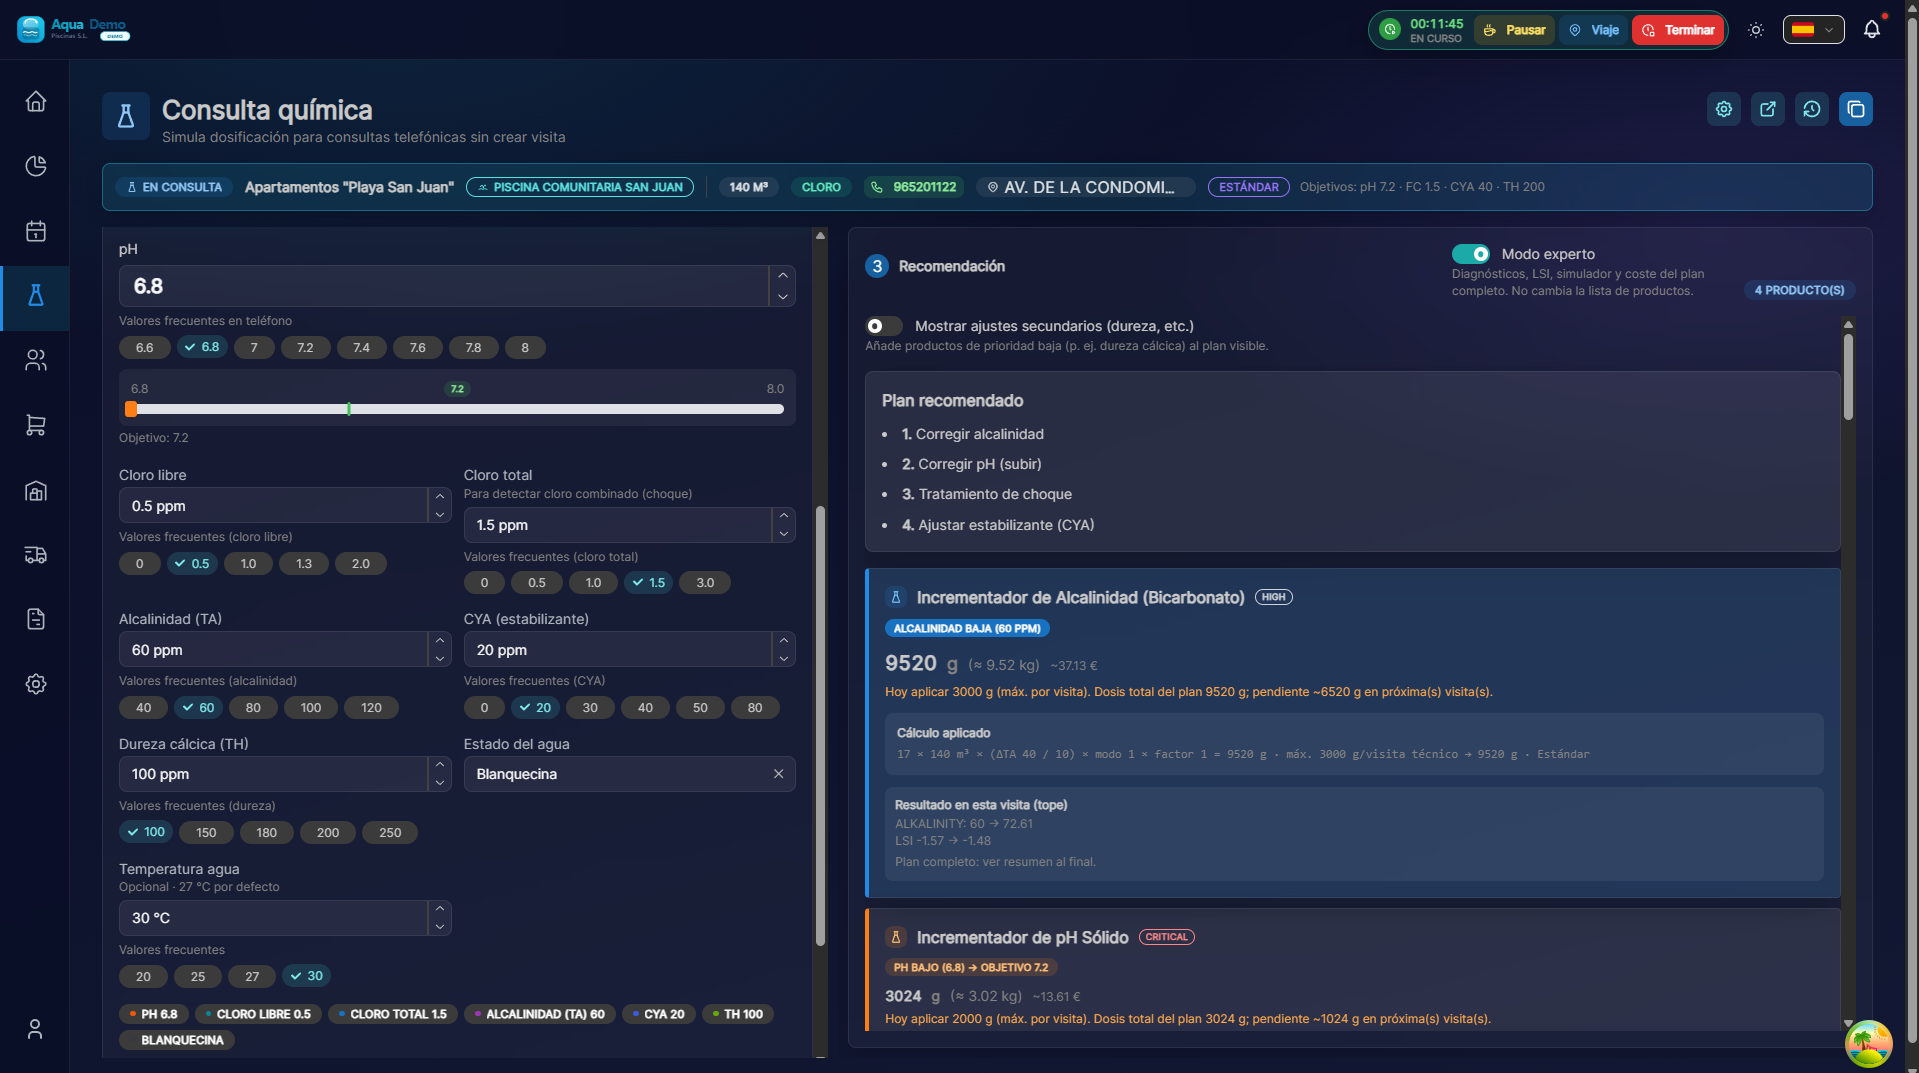Viewport: 1919px width, 1073px height.
Task: Click the Viaje button
Action: (1594, 30)
